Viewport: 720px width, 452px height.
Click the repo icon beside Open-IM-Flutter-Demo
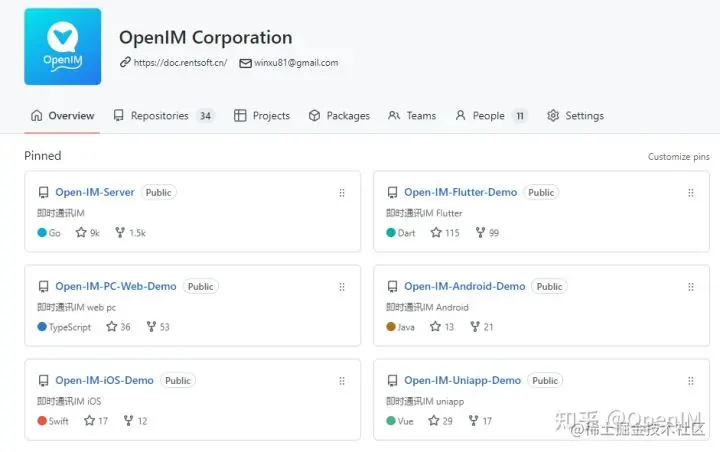(393, 192)
